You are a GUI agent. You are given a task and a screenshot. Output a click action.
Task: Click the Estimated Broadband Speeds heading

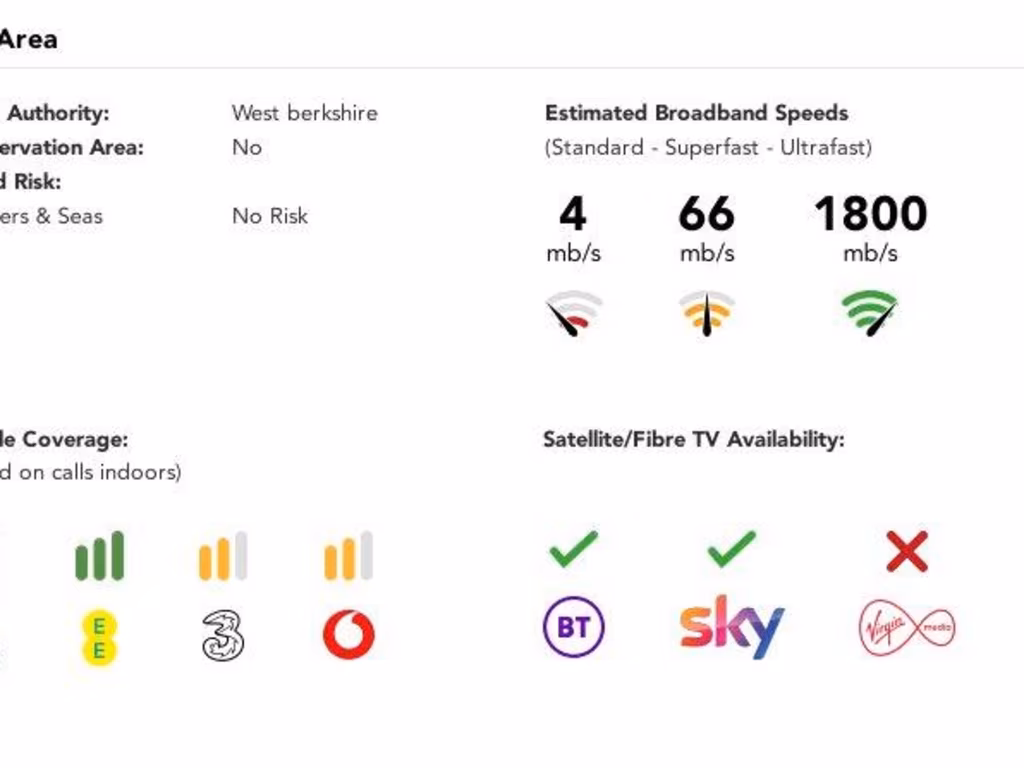696,113
